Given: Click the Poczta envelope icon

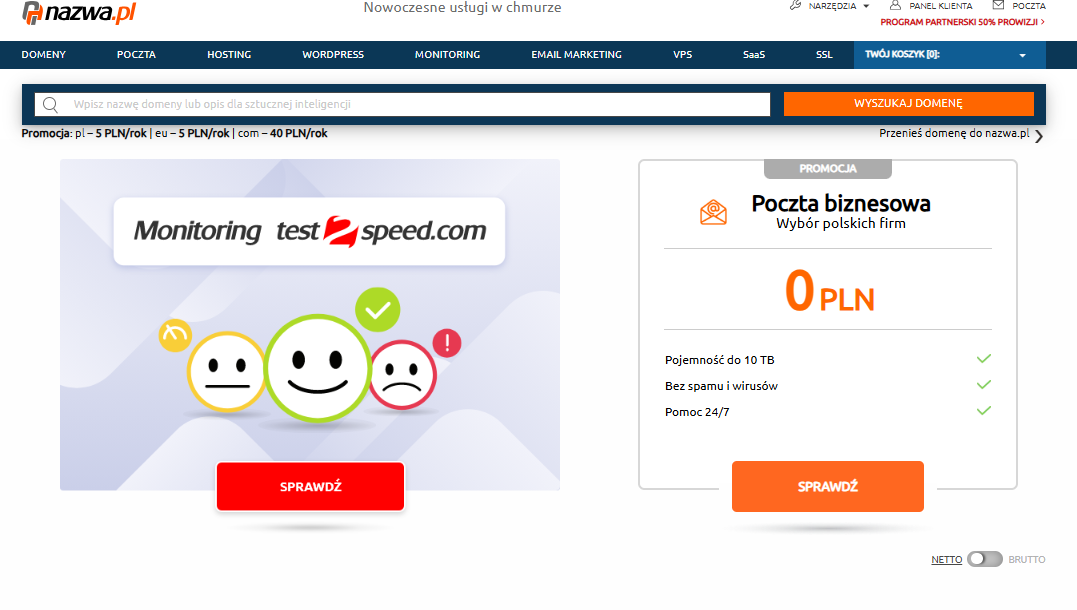Looking at the screenshot, I should coord(998,5).
